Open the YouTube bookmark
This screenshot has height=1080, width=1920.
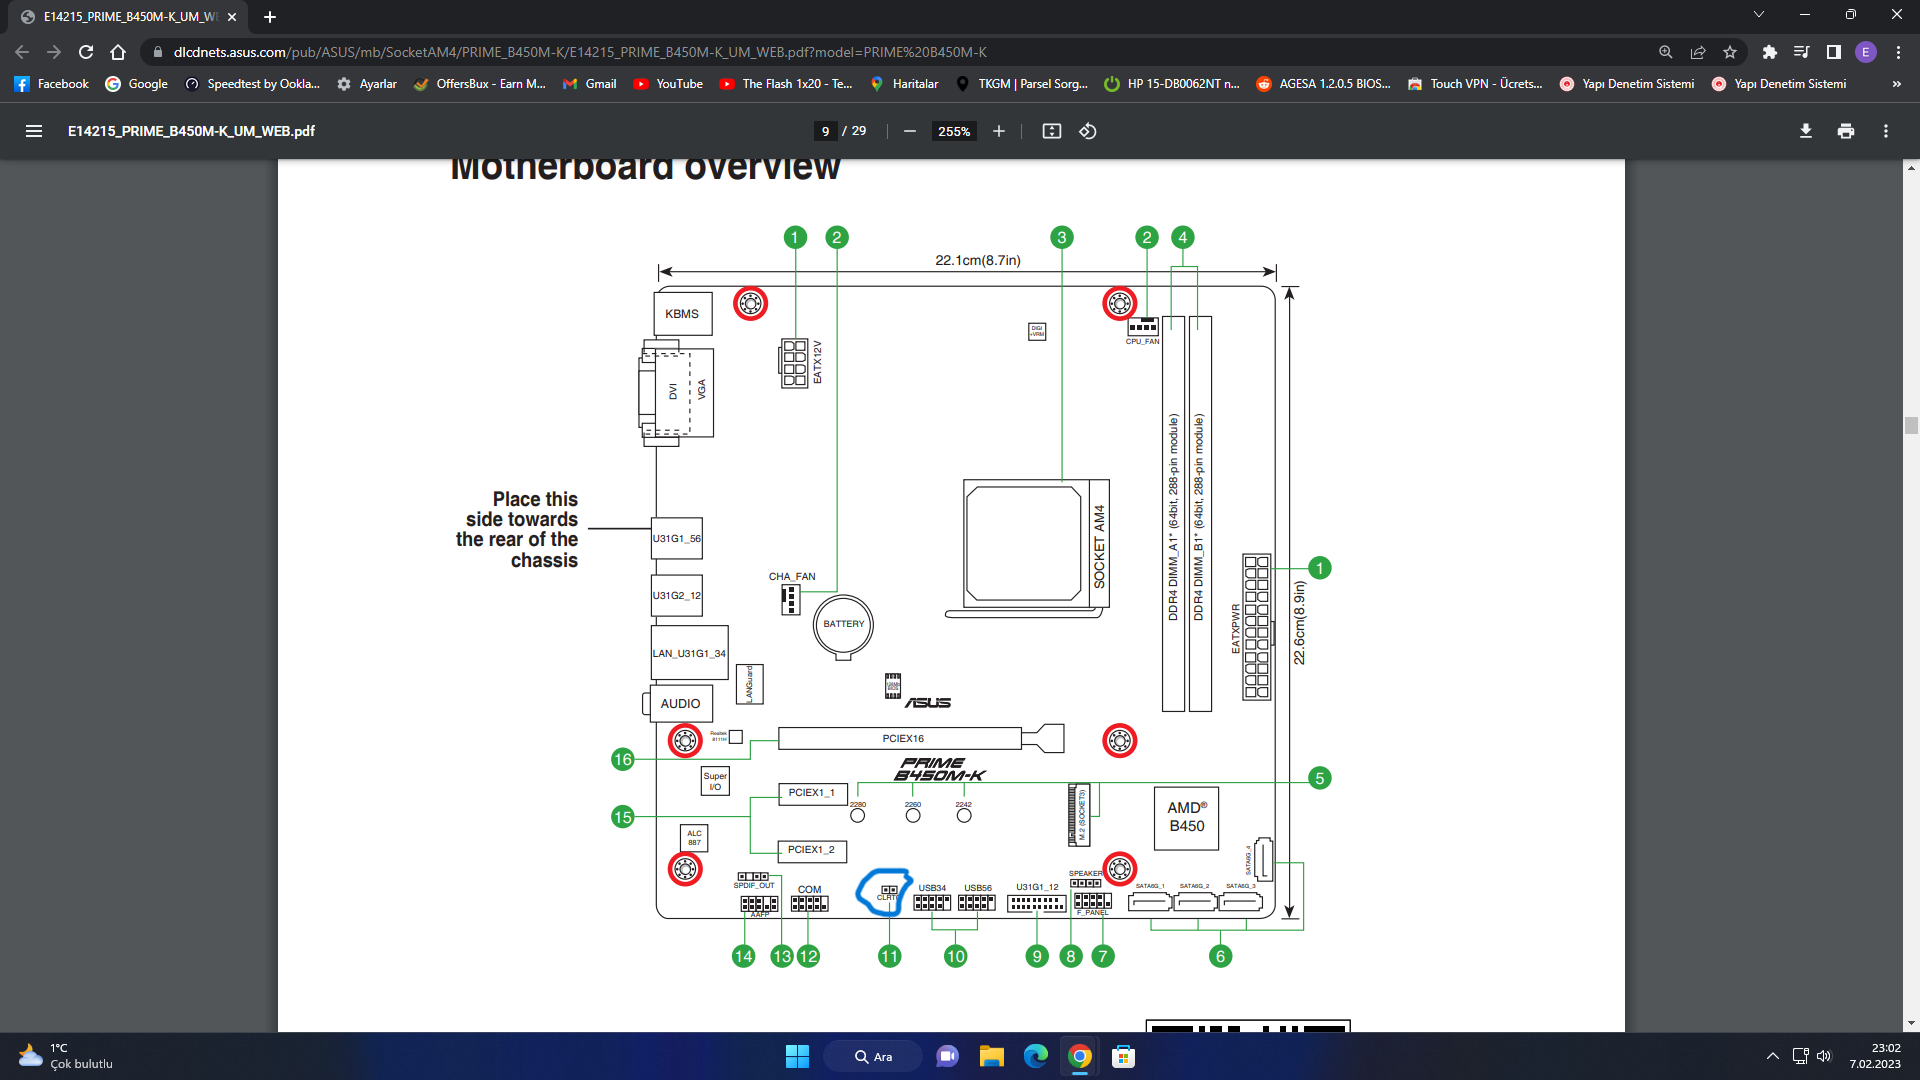[668, 84]
